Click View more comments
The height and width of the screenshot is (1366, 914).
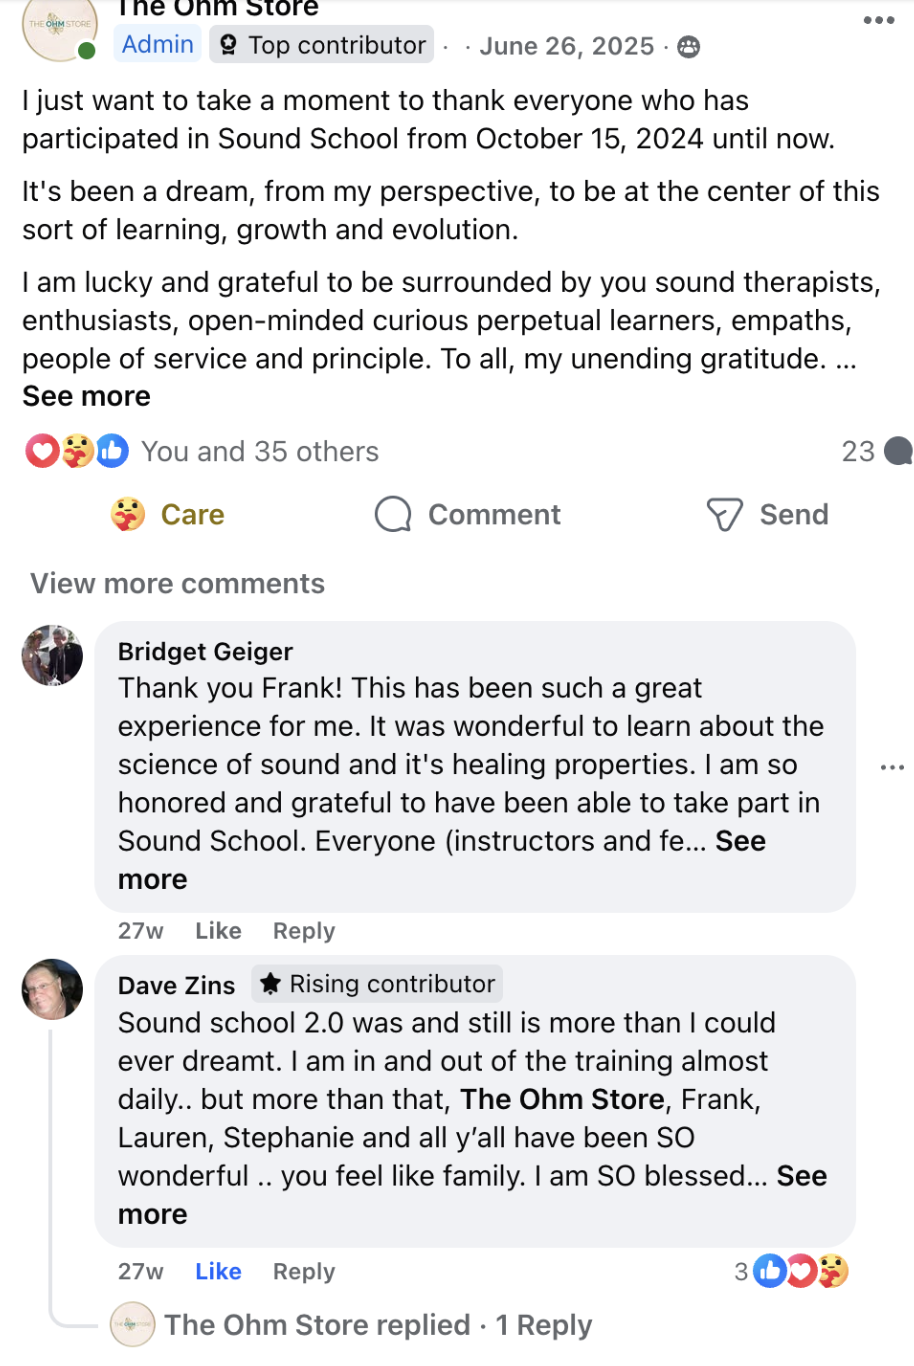[x=177, y=584]
